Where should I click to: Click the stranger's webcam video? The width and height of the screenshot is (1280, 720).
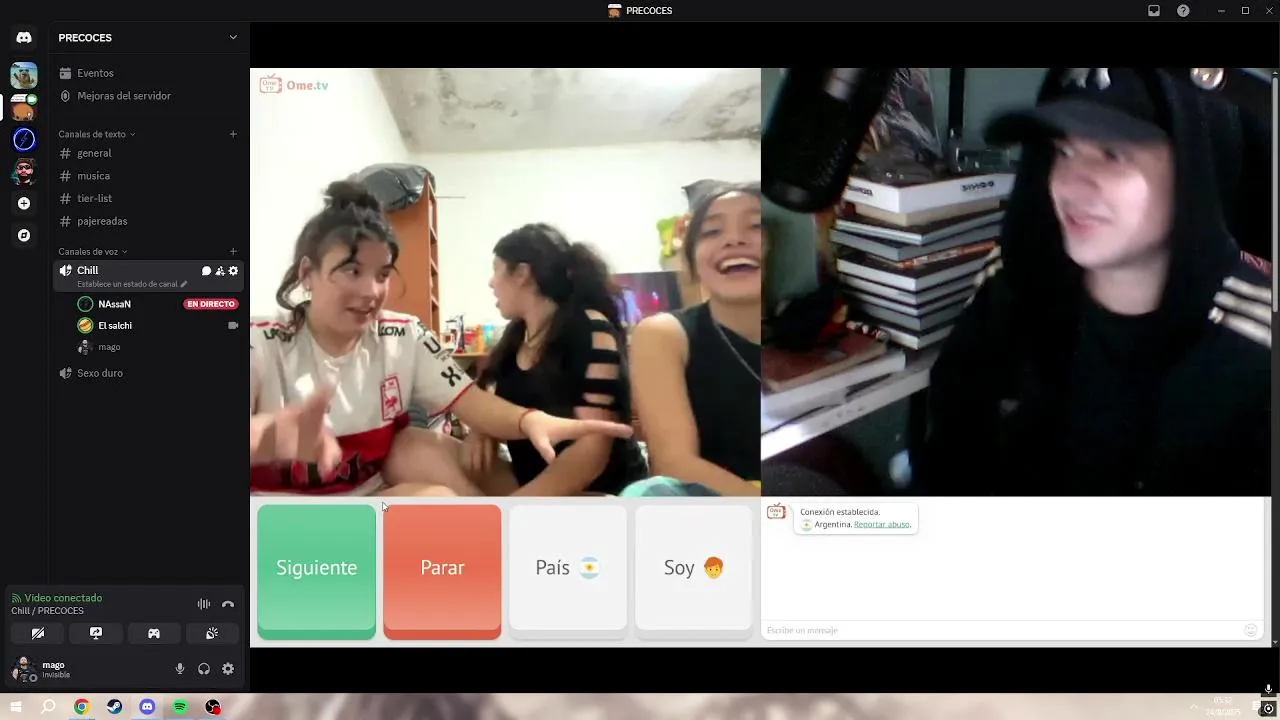505,282
